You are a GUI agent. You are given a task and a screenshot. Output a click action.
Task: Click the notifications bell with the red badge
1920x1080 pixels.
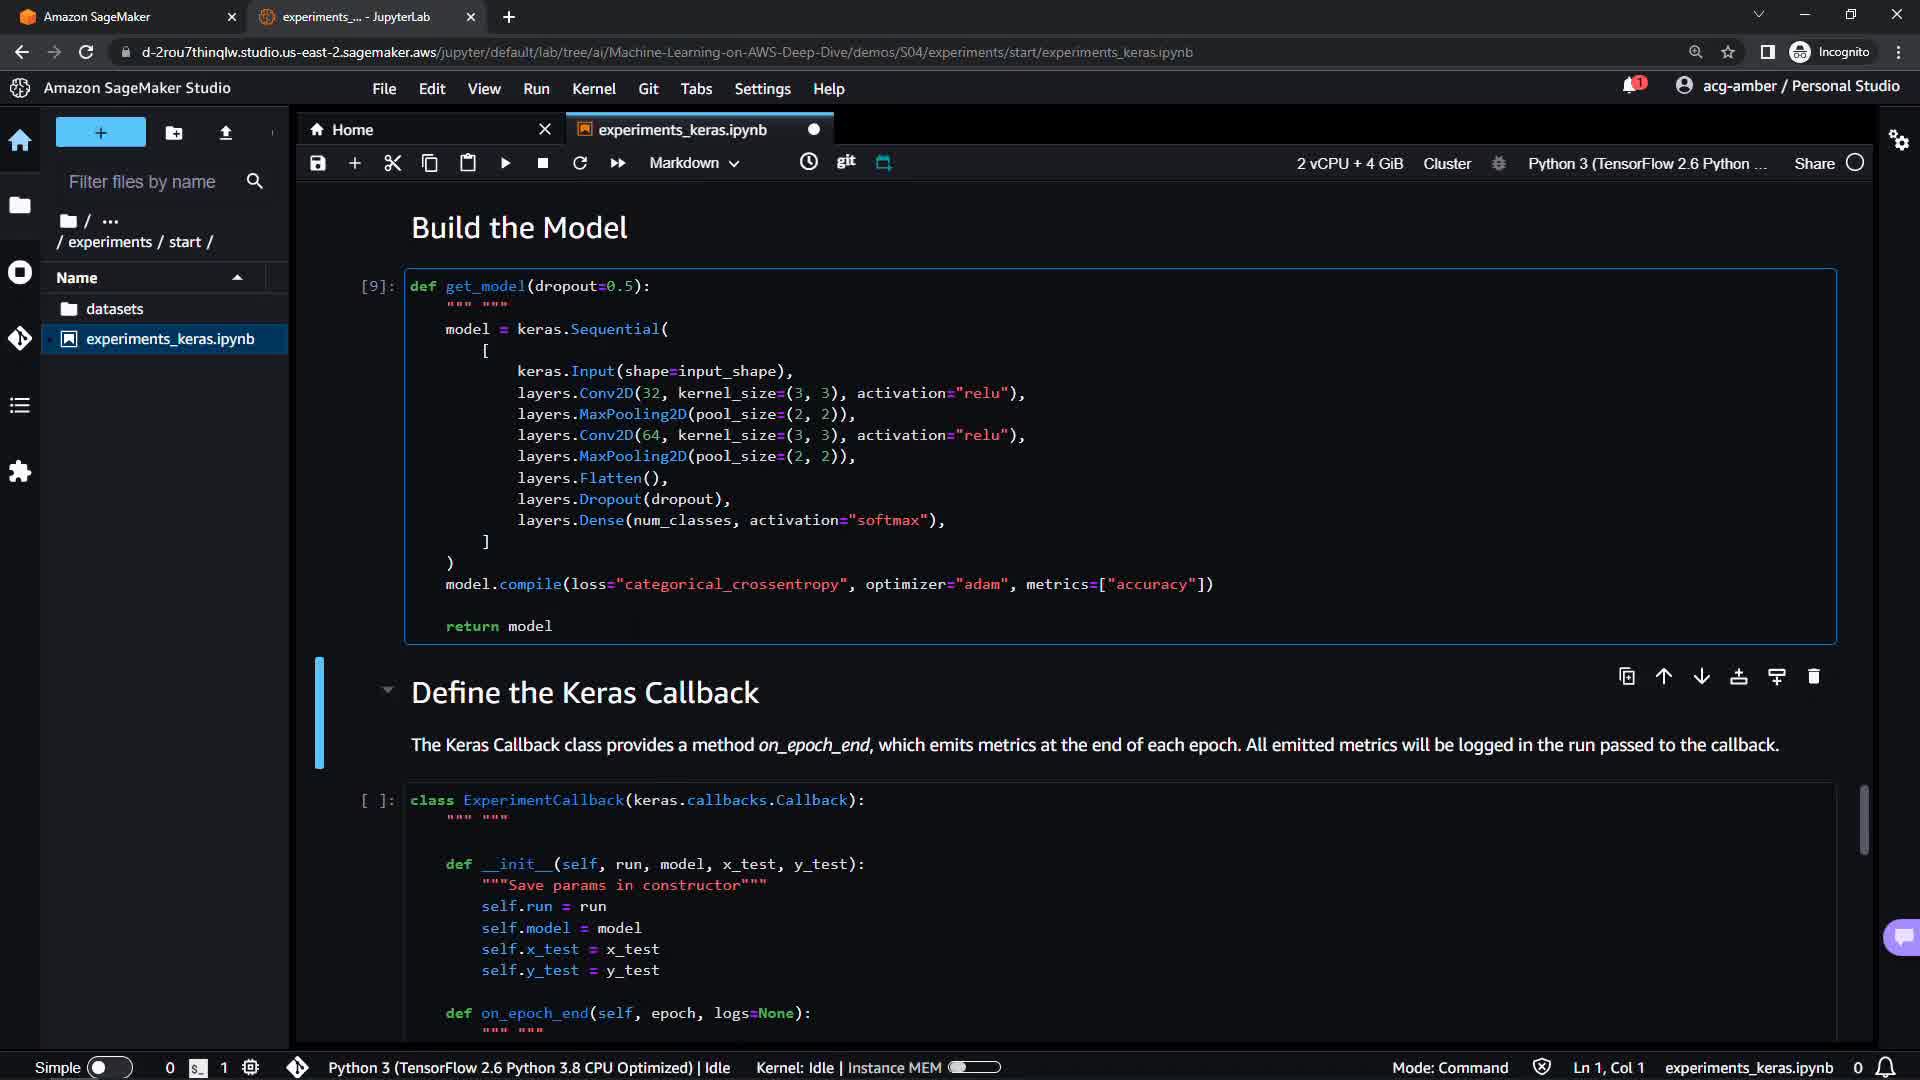[x=1631, y=86]
